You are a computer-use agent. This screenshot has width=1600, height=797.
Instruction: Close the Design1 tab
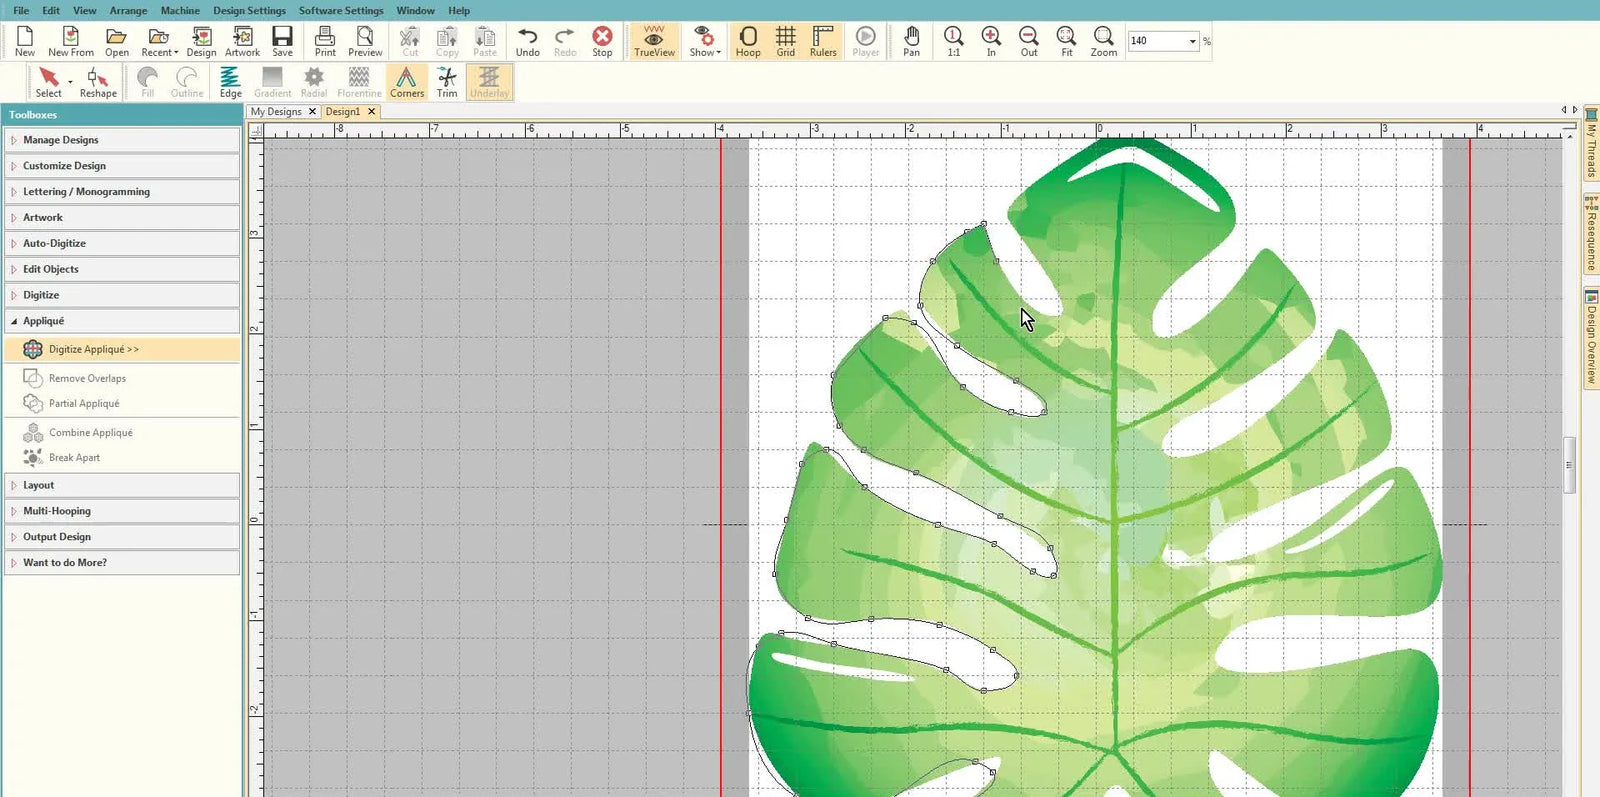click(372, 111)
